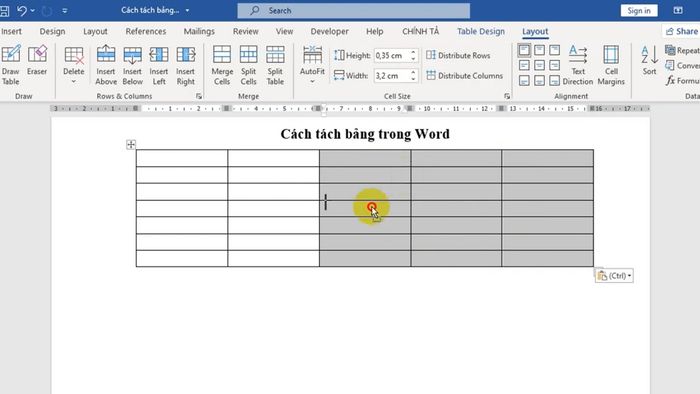Set alignment to Align Bottom Center
This screenshot has height=394, width=700.
coord(539,81)
